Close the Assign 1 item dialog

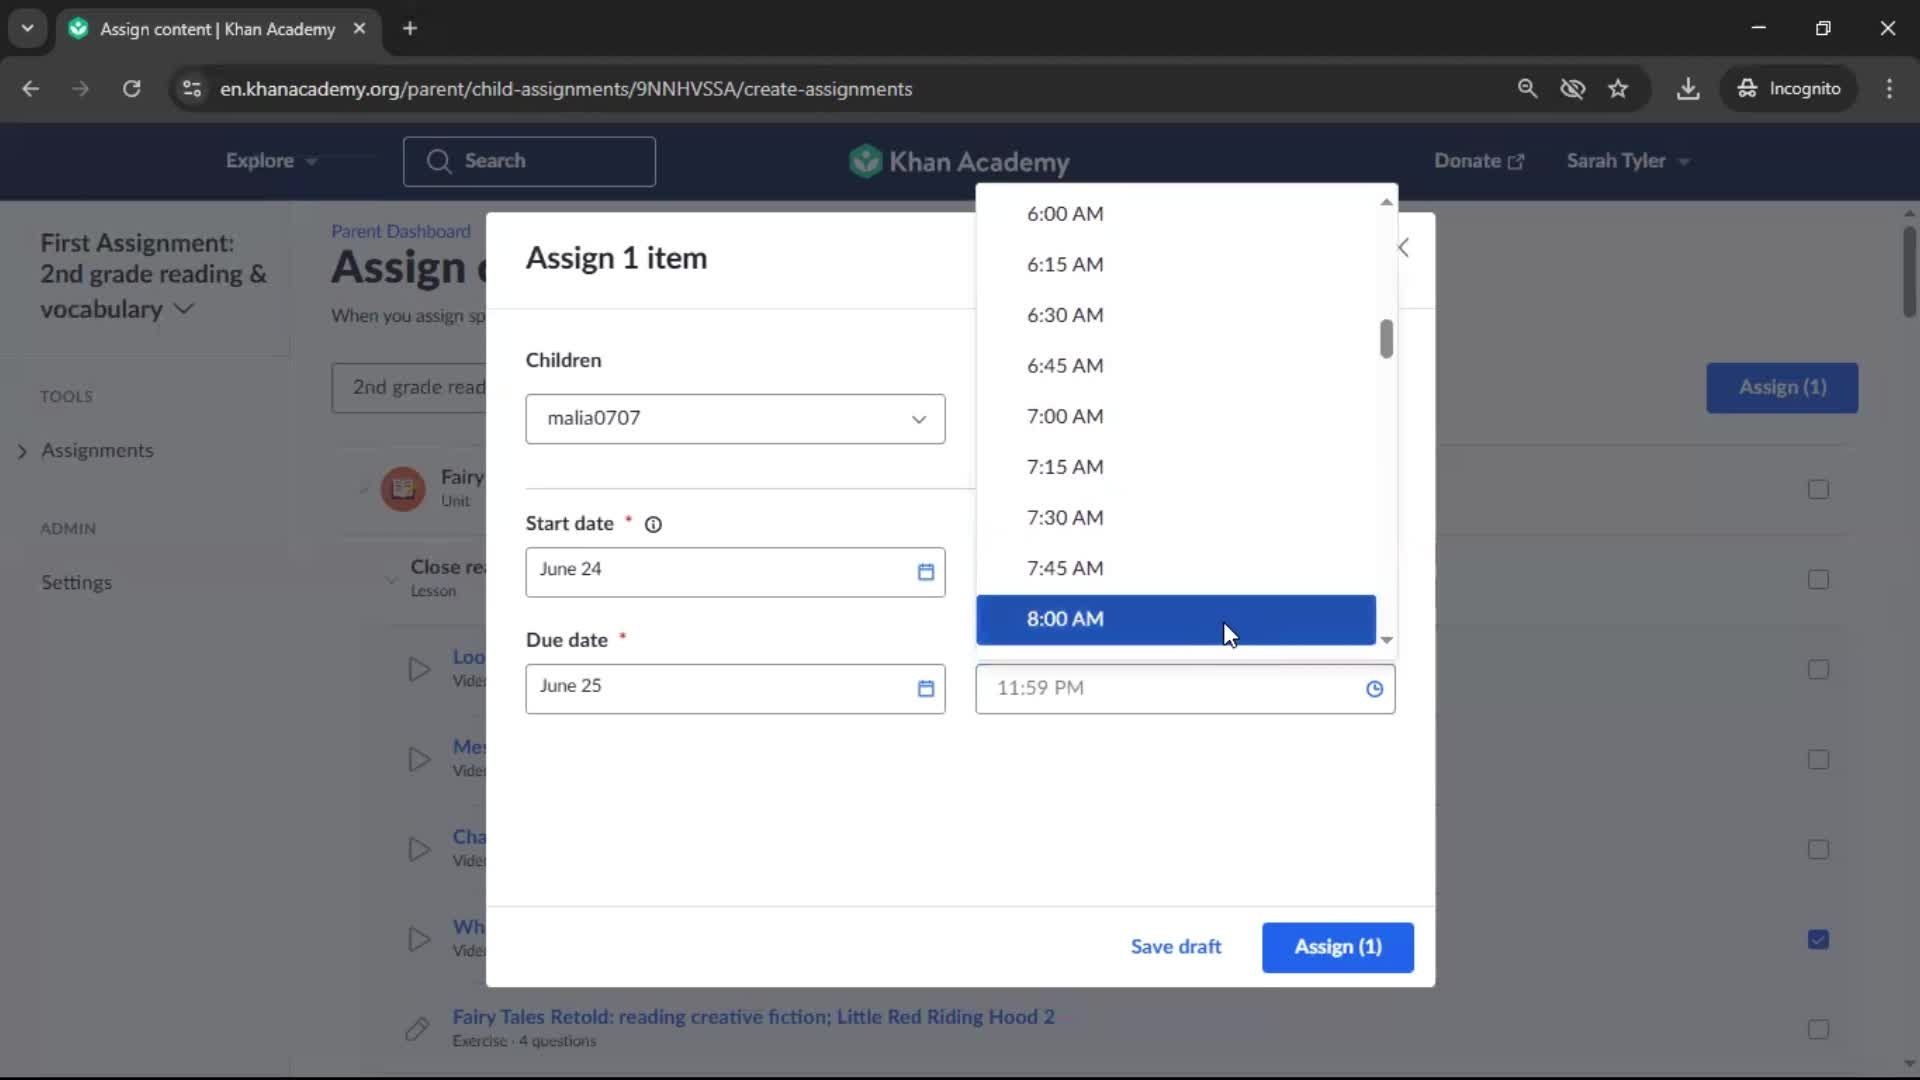pyautogui.click(x=1404, y=248)
